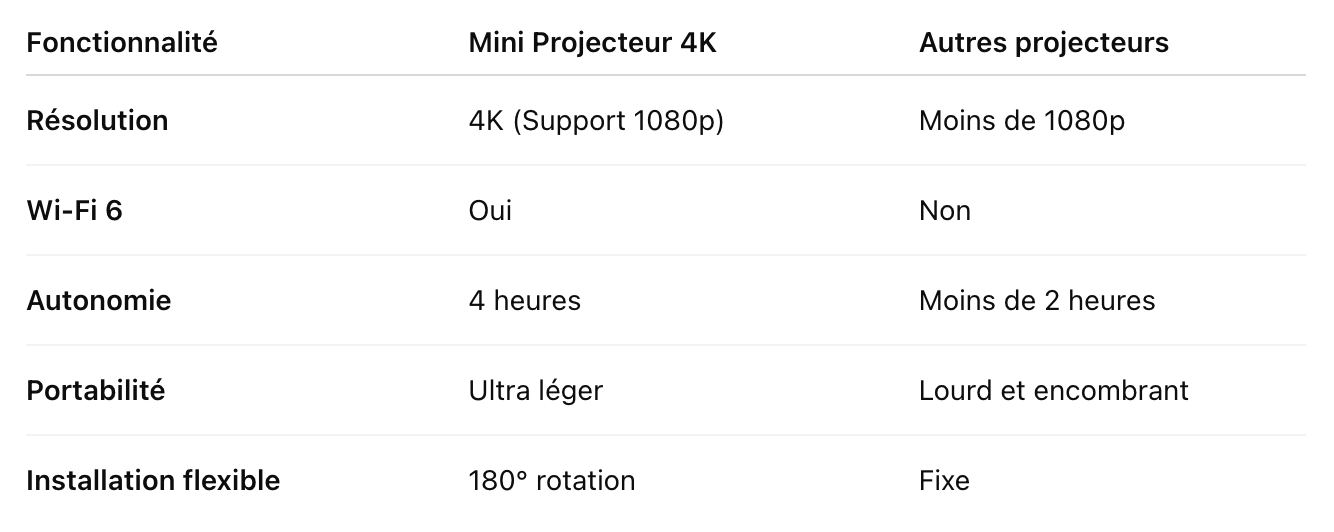
Task: Click the Fonctionnalité column header
Action: (x=121, y=44)
